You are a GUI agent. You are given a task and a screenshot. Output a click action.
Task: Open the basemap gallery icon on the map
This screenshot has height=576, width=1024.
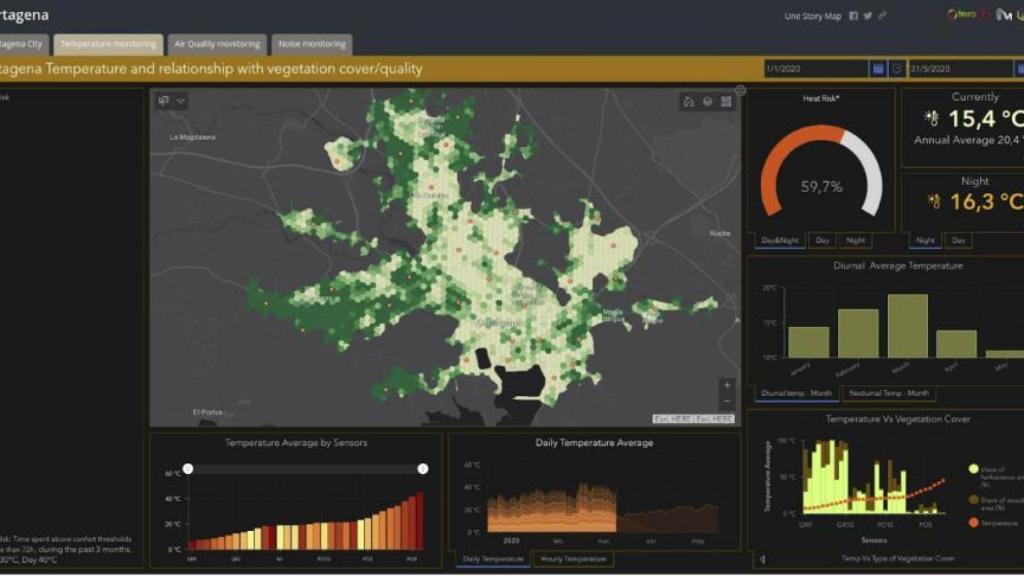click(x=727, y=101)
